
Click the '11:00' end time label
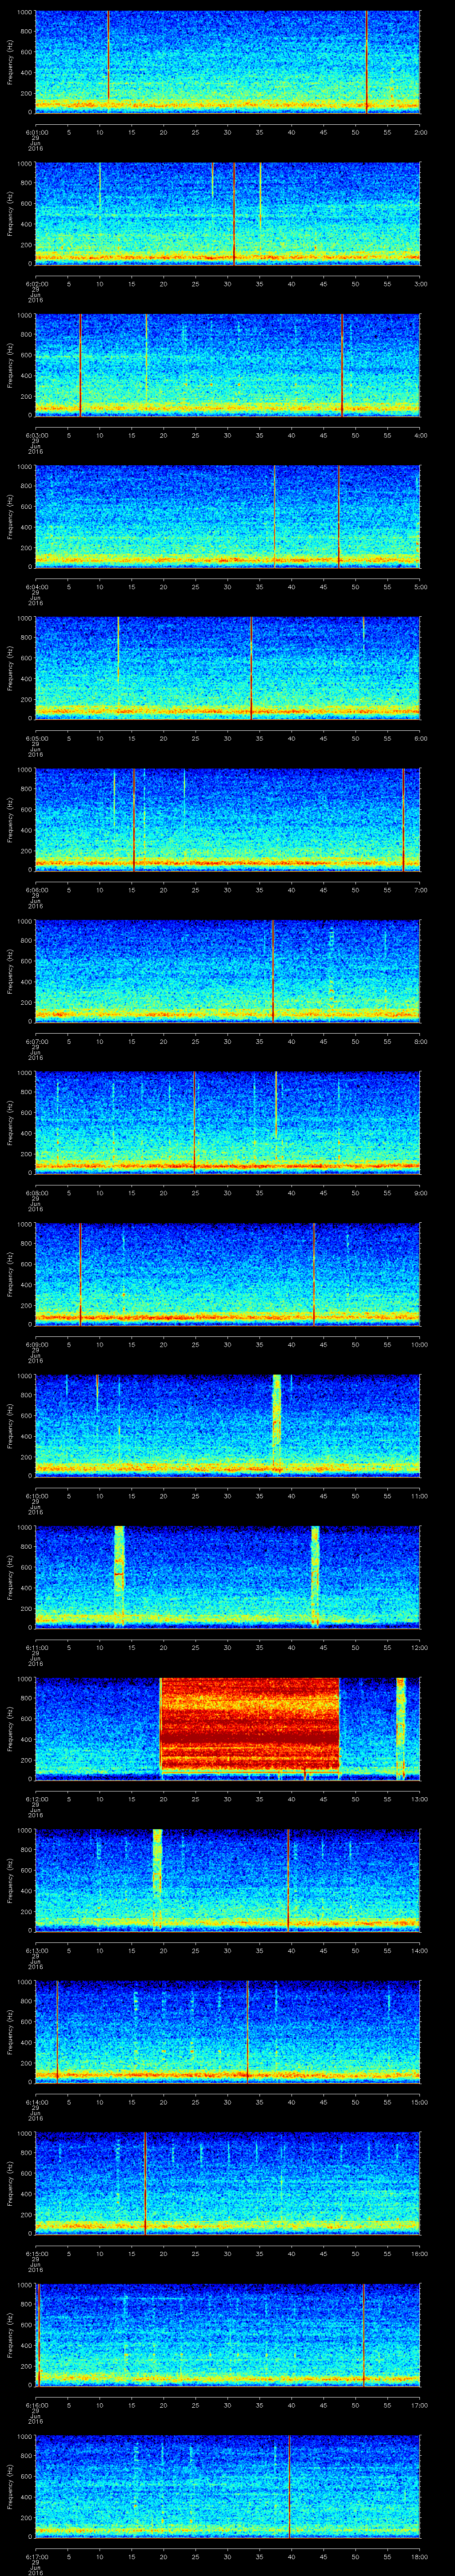420,1496
